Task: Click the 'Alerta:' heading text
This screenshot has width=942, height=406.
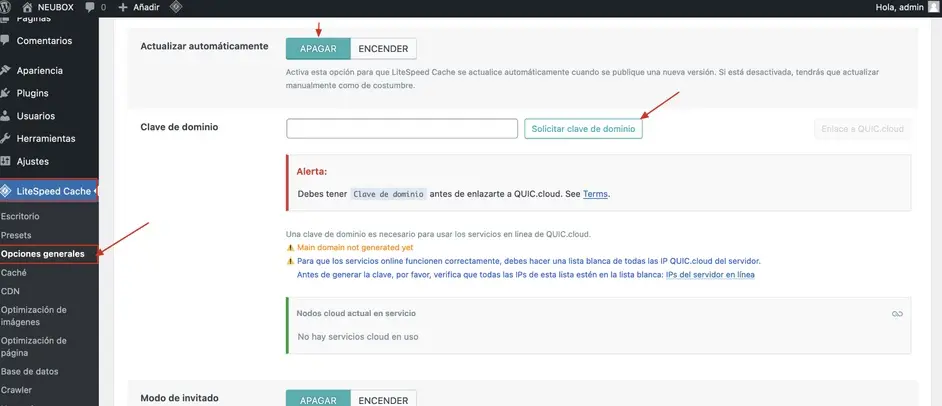Action: (x=312, y=171)
